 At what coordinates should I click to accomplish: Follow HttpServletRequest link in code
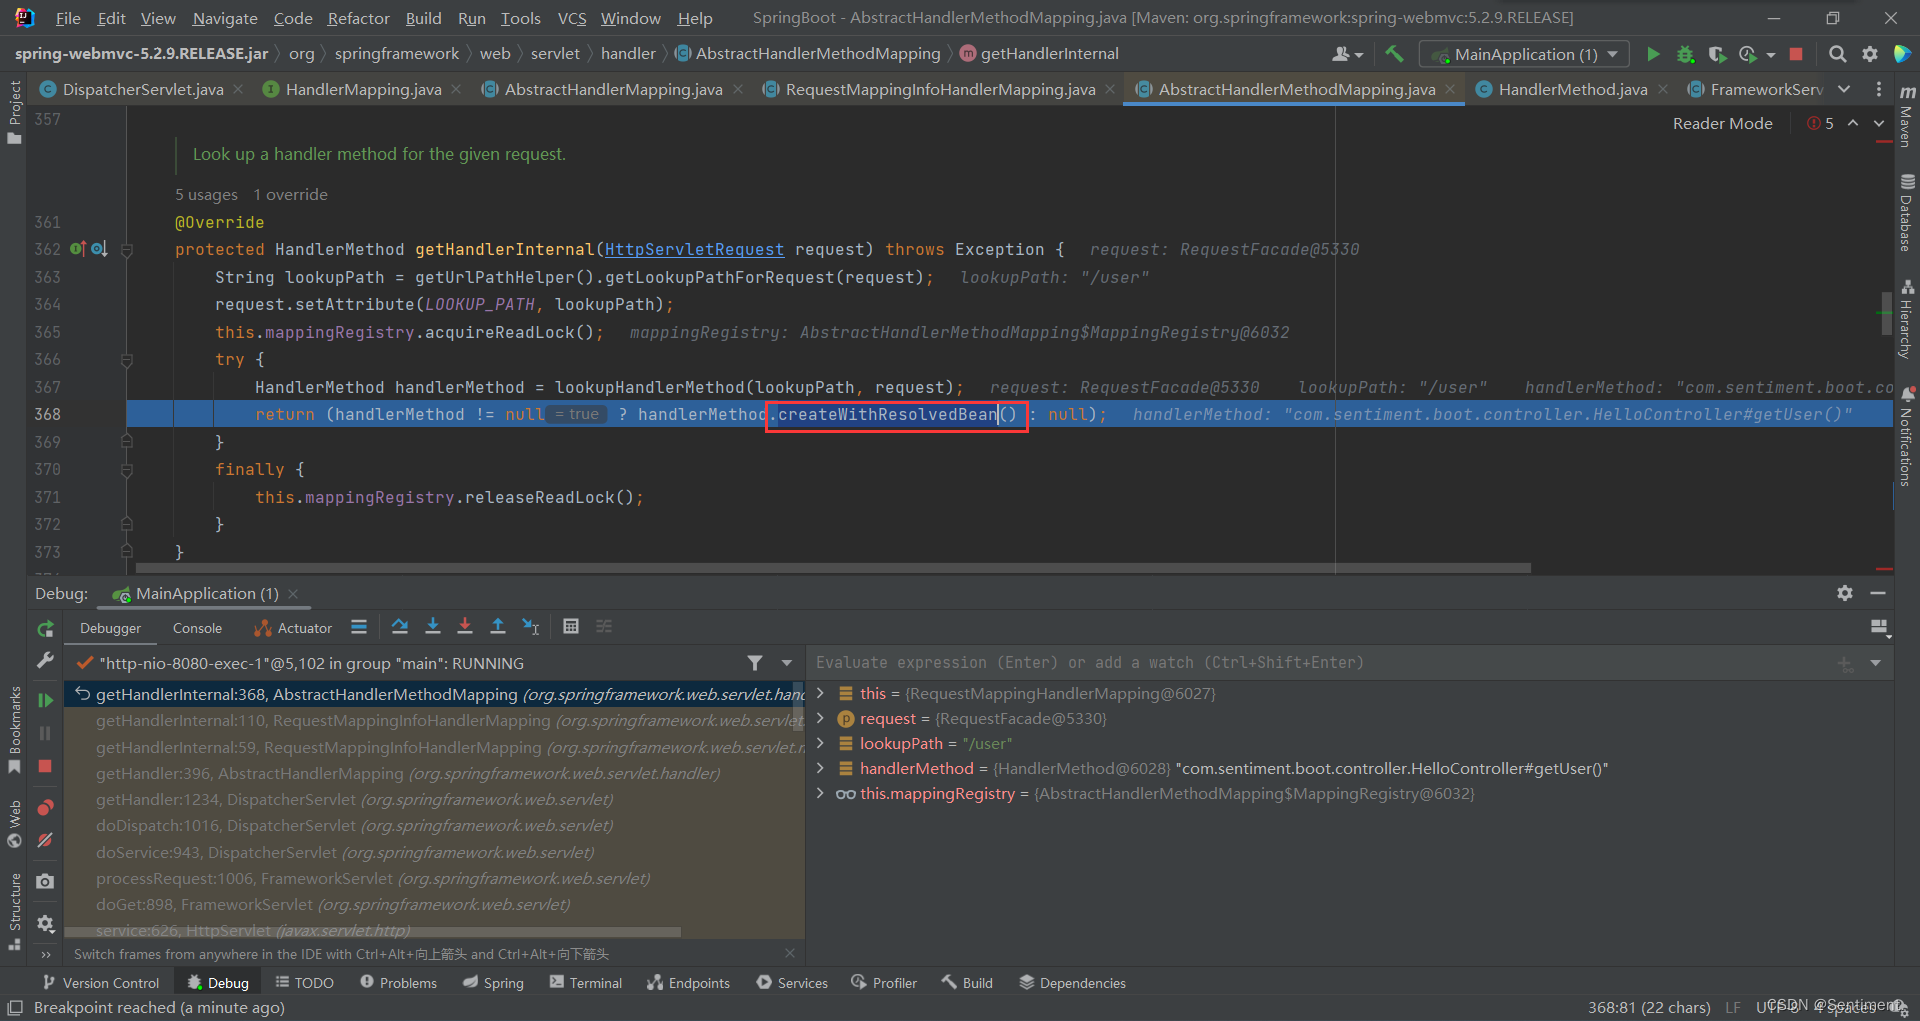[694, 249]
